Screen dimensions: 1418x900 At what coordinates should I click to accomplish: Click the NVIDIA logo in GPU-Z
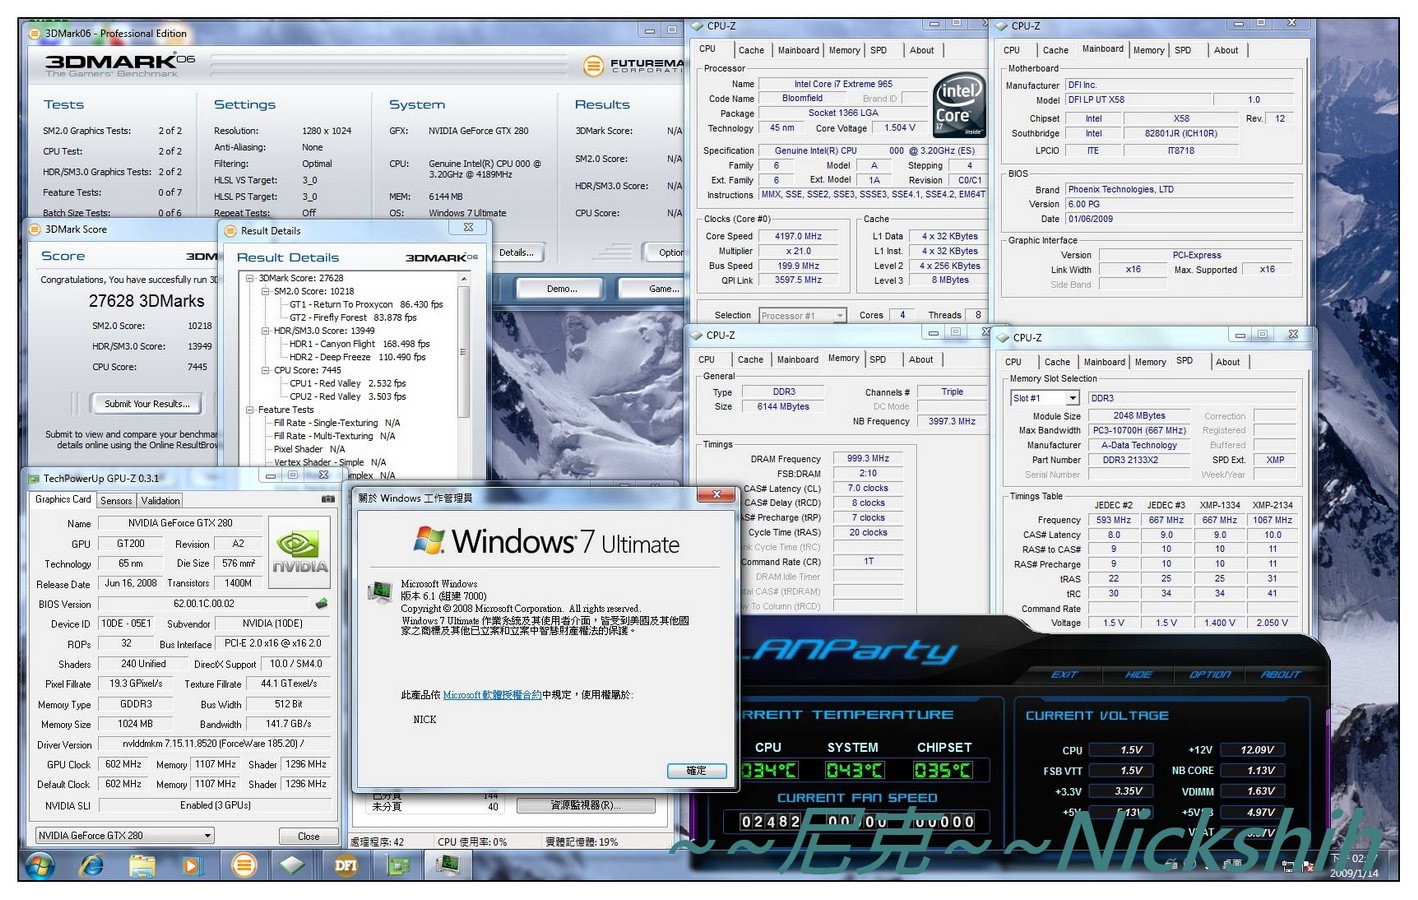pos(300,550)
